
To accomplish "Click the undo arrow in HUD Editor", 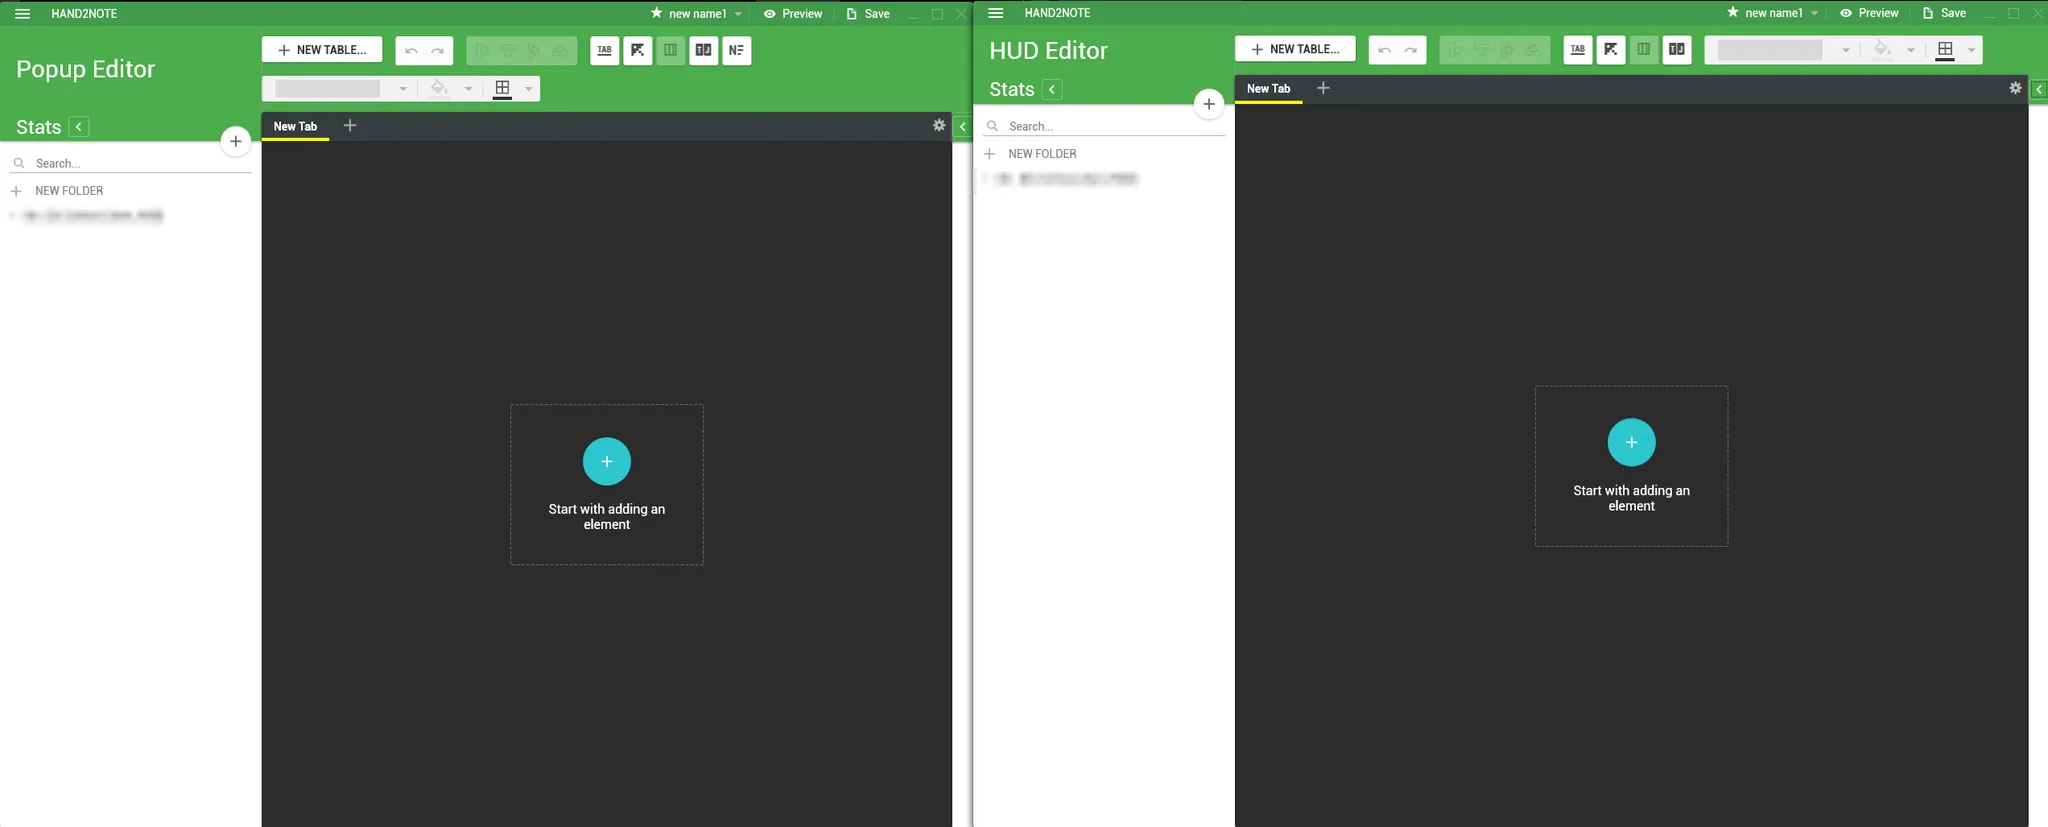I will [1384, 50].
